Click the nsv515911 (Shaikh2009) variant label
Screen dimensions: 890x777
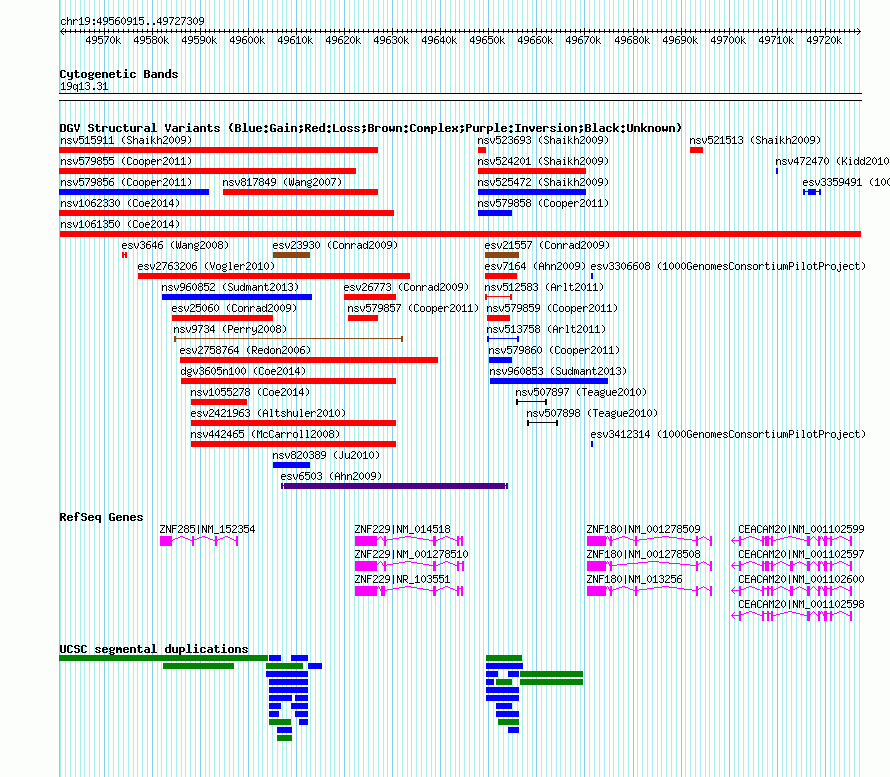coord(126,140)
